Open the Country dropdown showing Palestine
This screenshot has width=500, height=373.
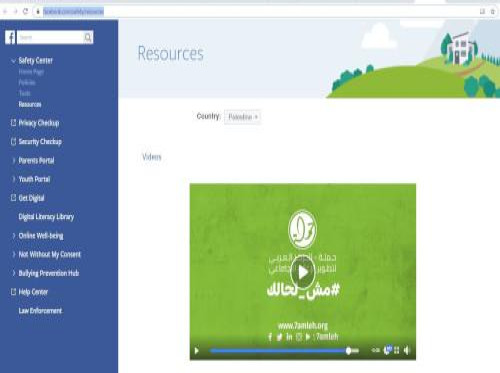[x=242, y=117]
